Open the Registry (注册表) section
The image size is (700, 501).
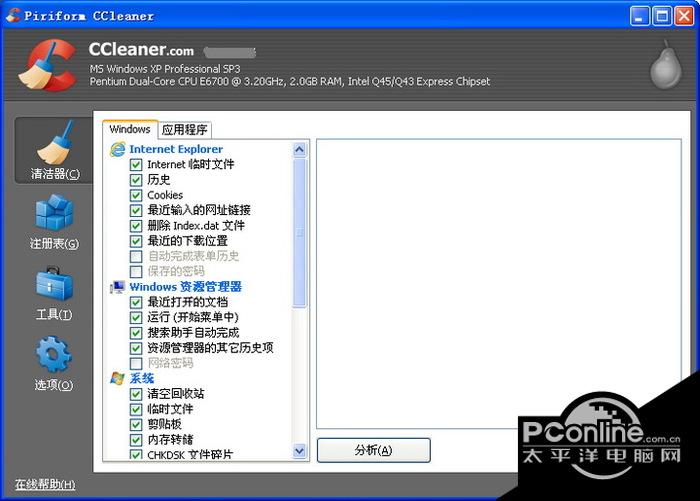(x=54, y=222)
